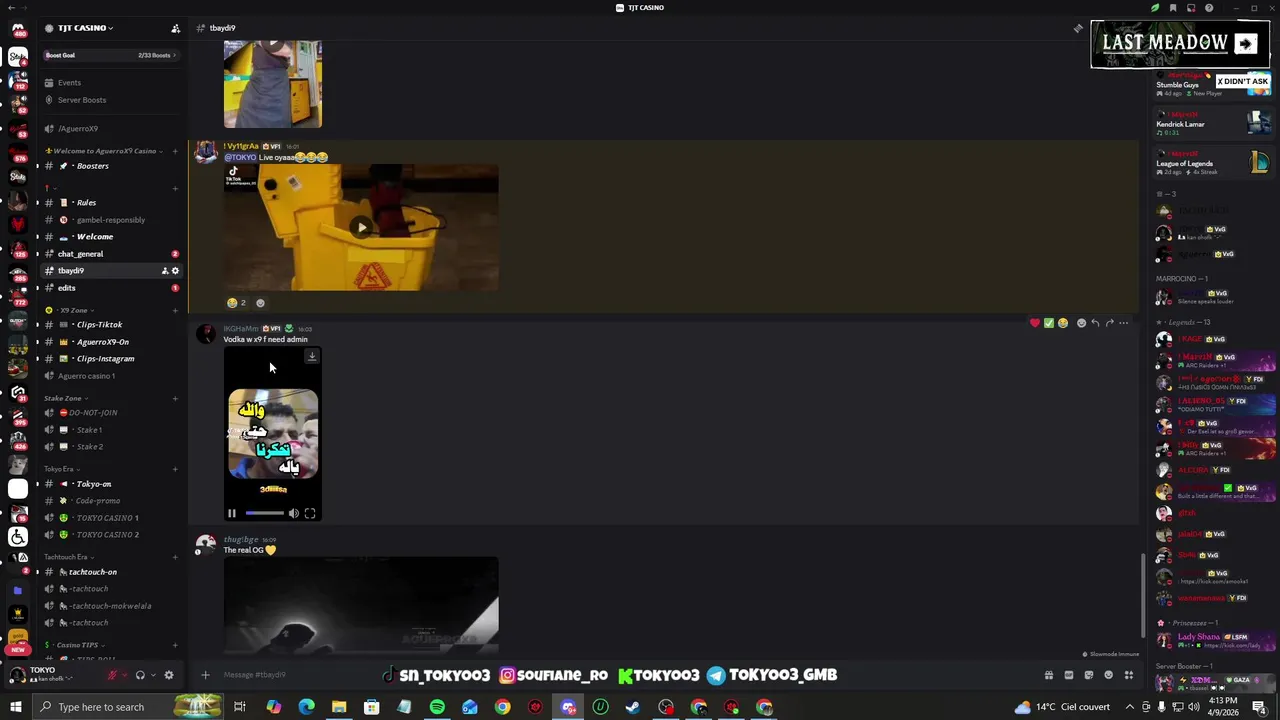This screenshot has height=720, width=1280.
Task: Join the Stake 1 voice channel
Action: tap(110, 430)
